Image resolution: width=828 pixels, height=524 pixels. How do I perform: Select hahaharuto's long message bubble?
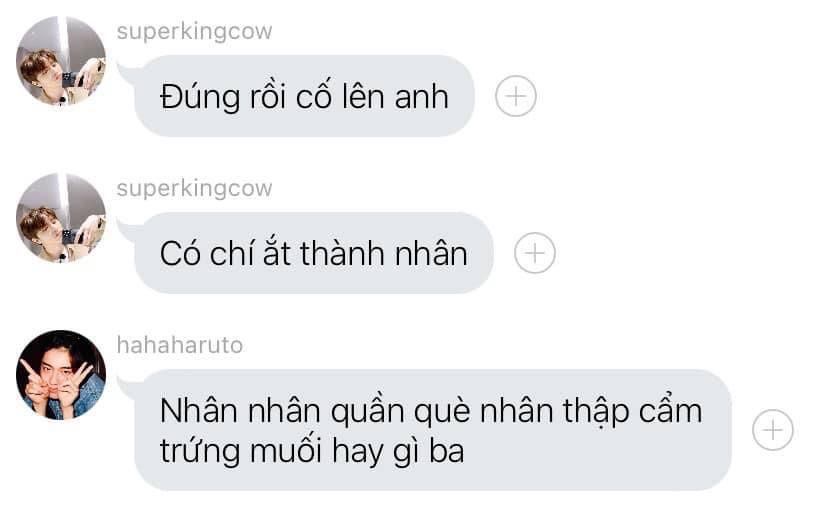432,430
